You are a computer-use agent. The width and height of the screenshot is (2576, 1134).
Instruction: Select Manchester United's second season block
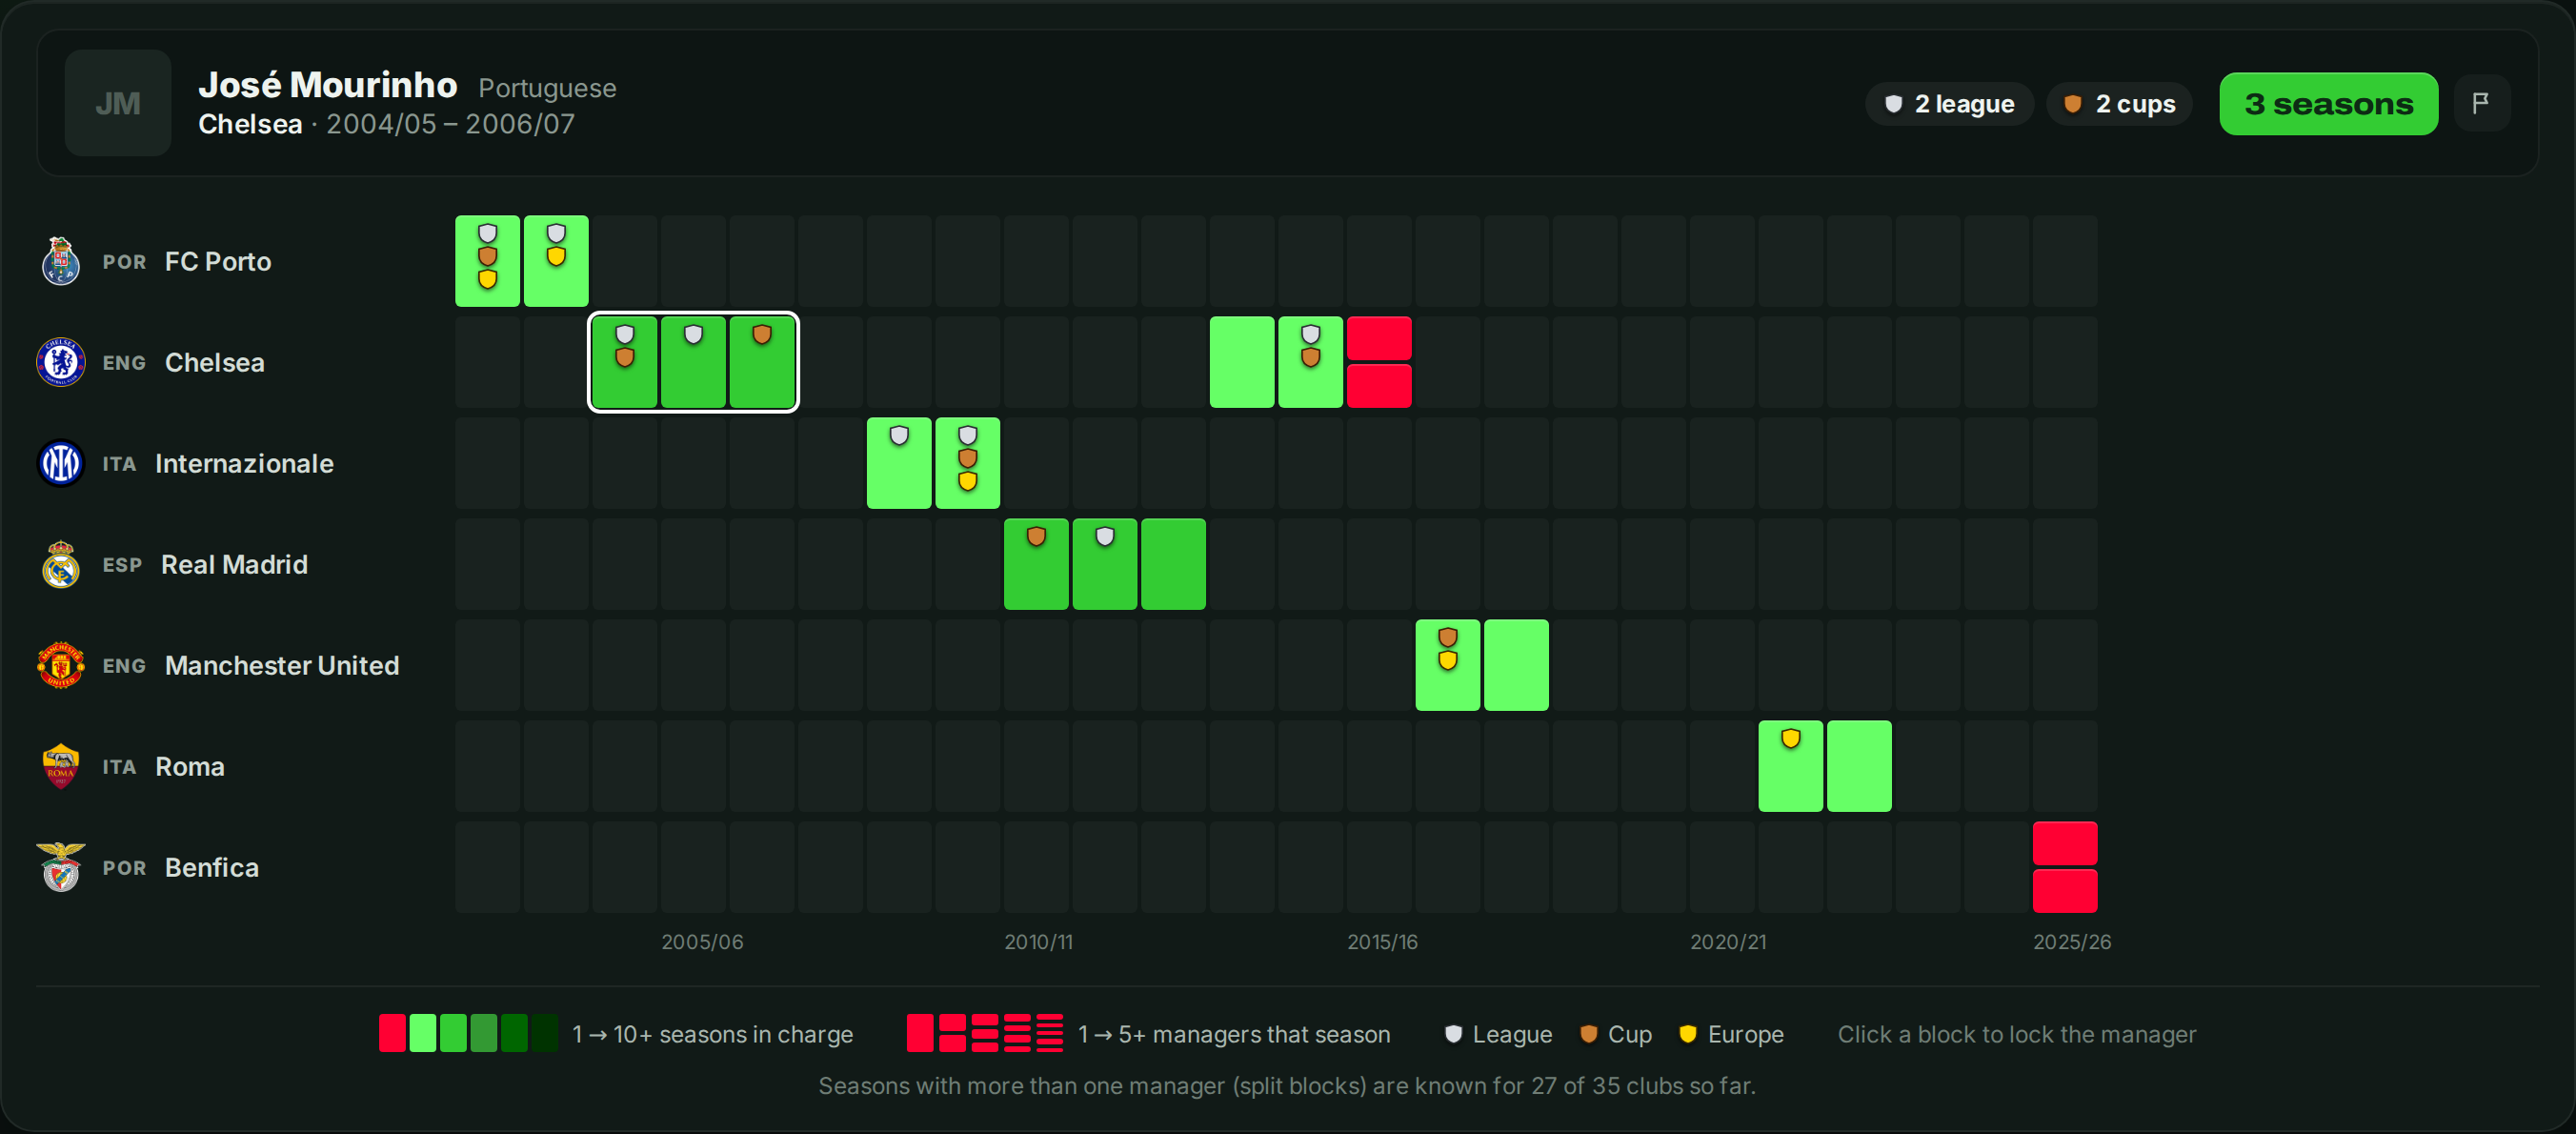pyautogui.click(x=1517, y=665)
